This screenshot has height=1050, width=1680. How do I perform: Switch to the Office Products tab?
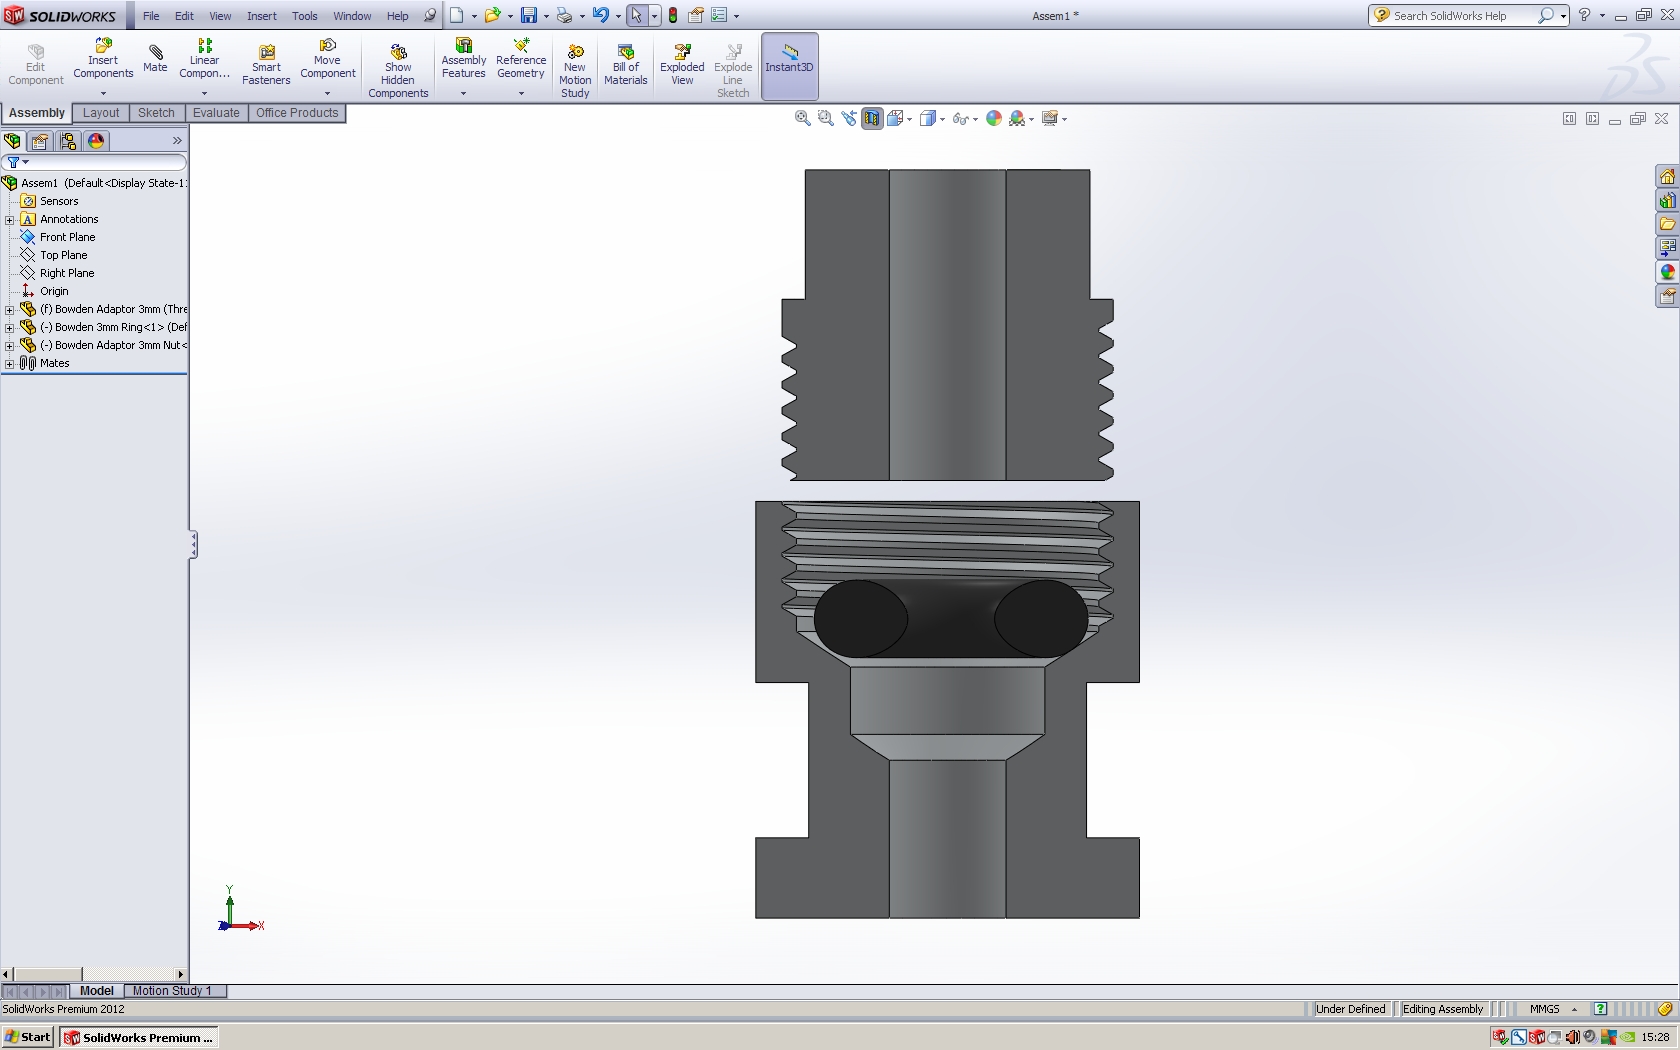pyautogui.click(x=297, y=113)
